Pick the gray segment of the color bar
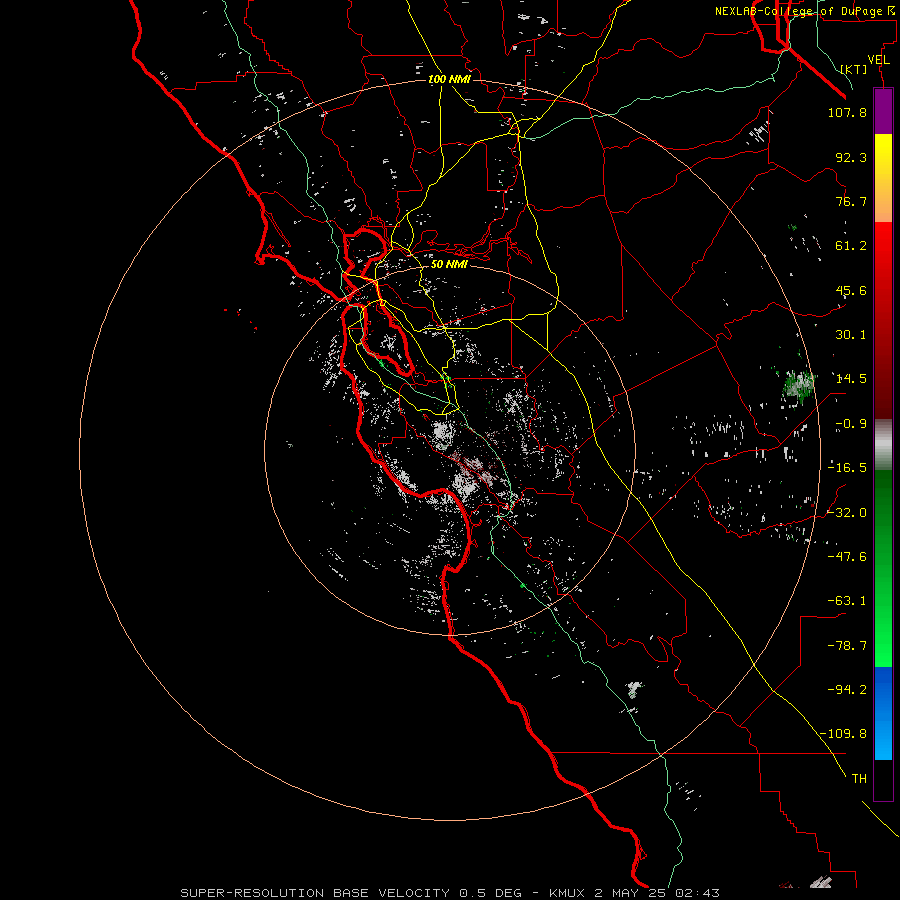Viewport: 900px width, 900px height. tap(883, 444)
